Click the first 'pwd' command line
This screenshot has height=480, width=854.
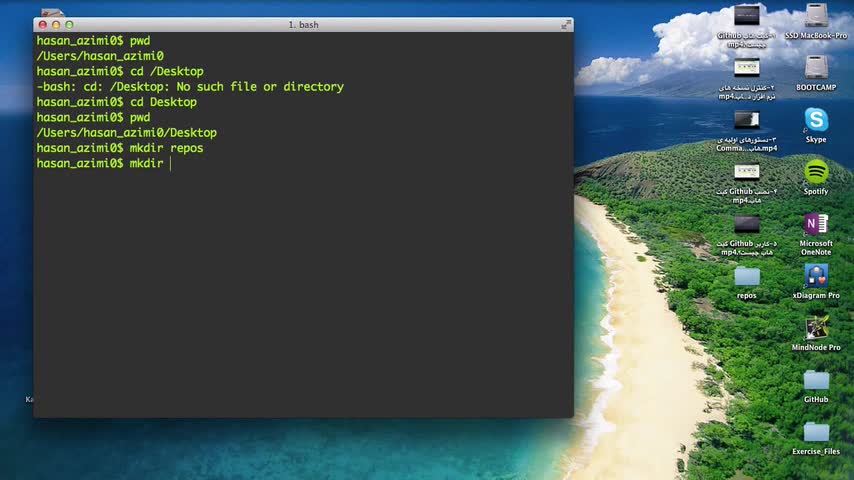(x=93, y=41)
